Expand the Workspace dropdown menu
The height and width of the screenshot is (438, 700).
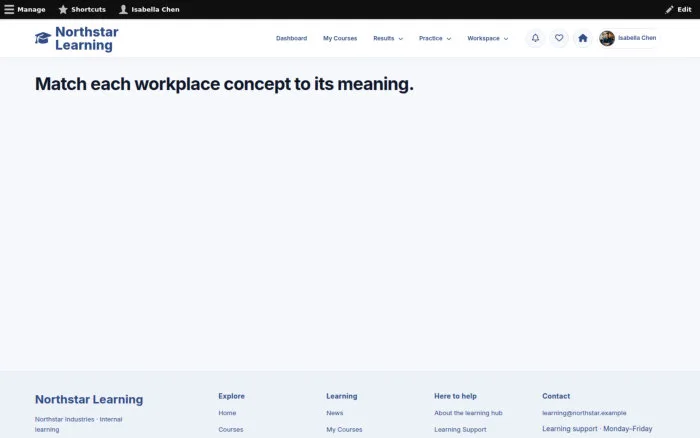pyautogui.click(x=488, y=38)
